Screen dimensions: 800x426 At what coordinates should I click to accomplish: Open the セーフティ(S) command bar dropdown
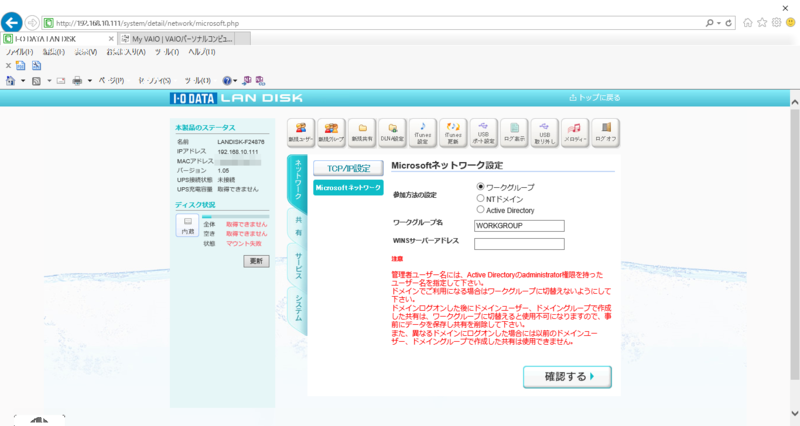point(155,81)
